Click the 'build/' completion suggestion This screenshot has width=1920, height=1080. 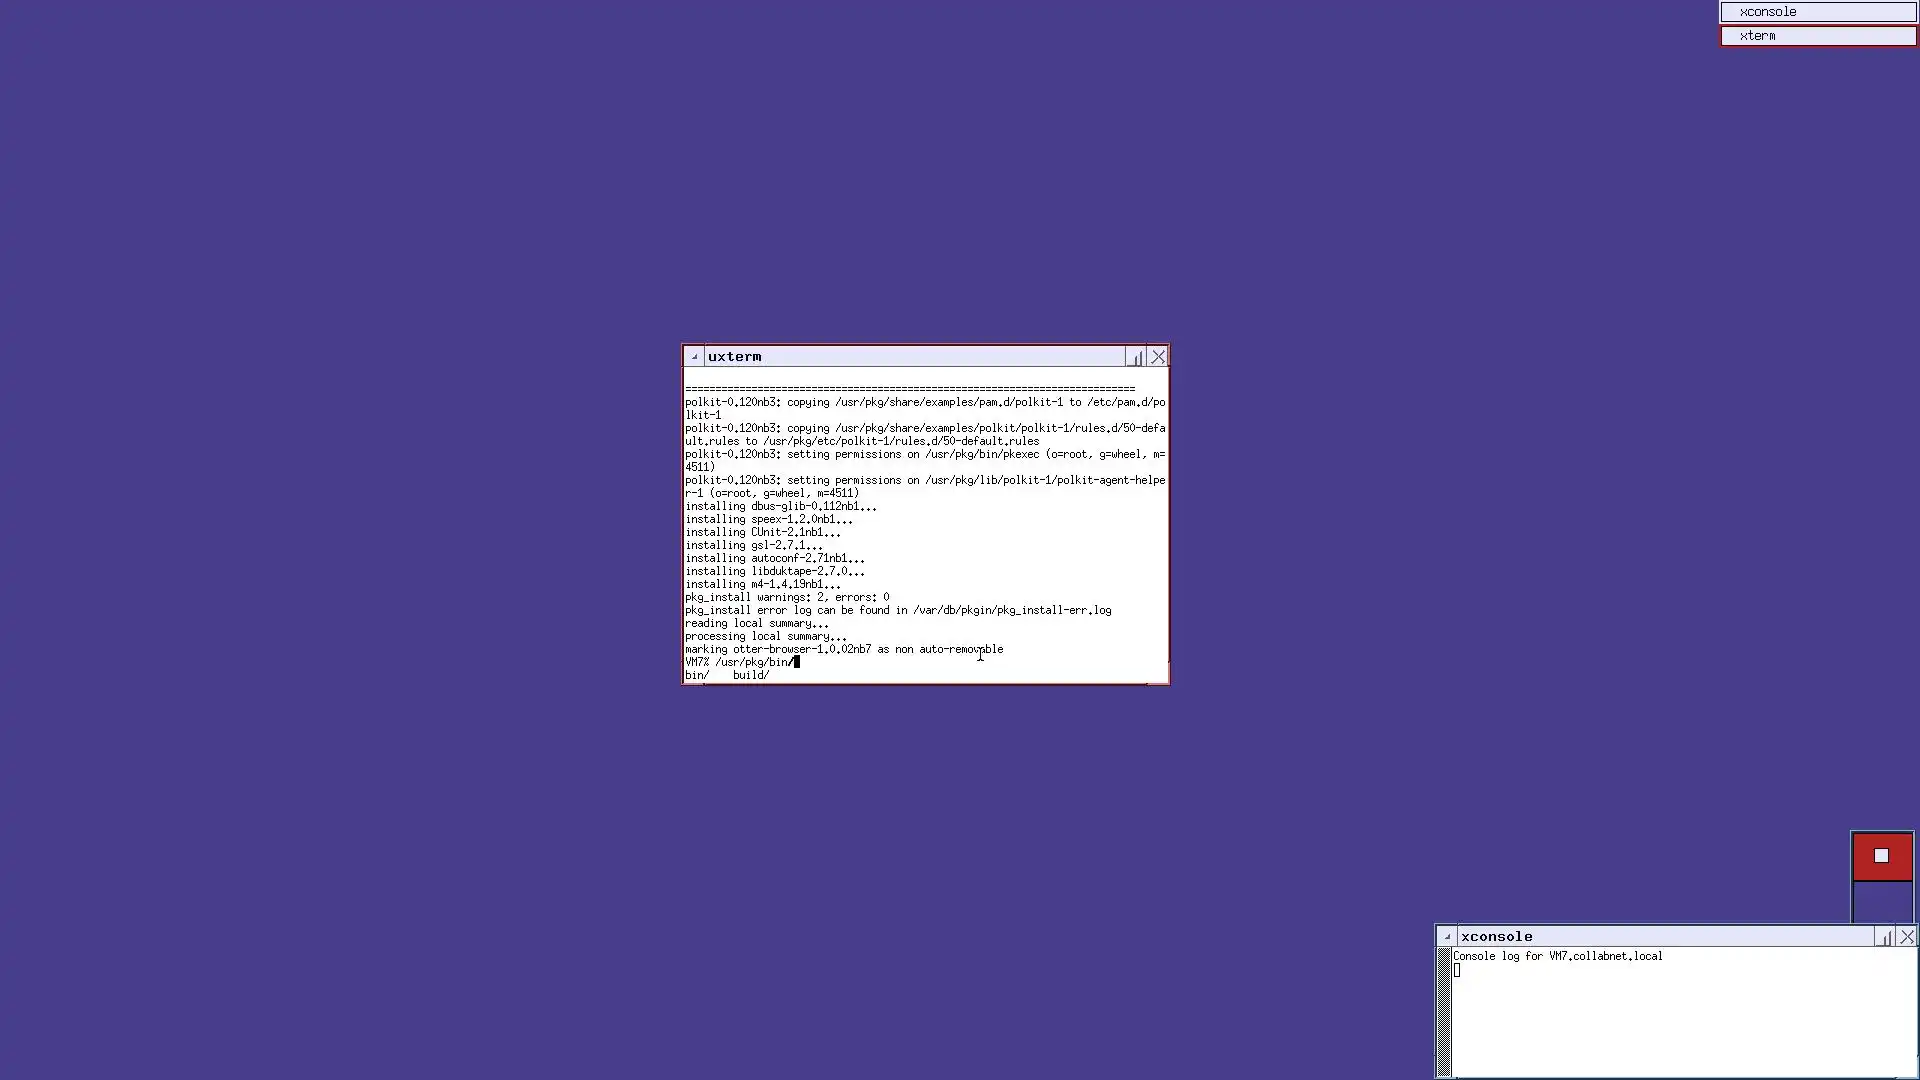(x=751, y=675)
